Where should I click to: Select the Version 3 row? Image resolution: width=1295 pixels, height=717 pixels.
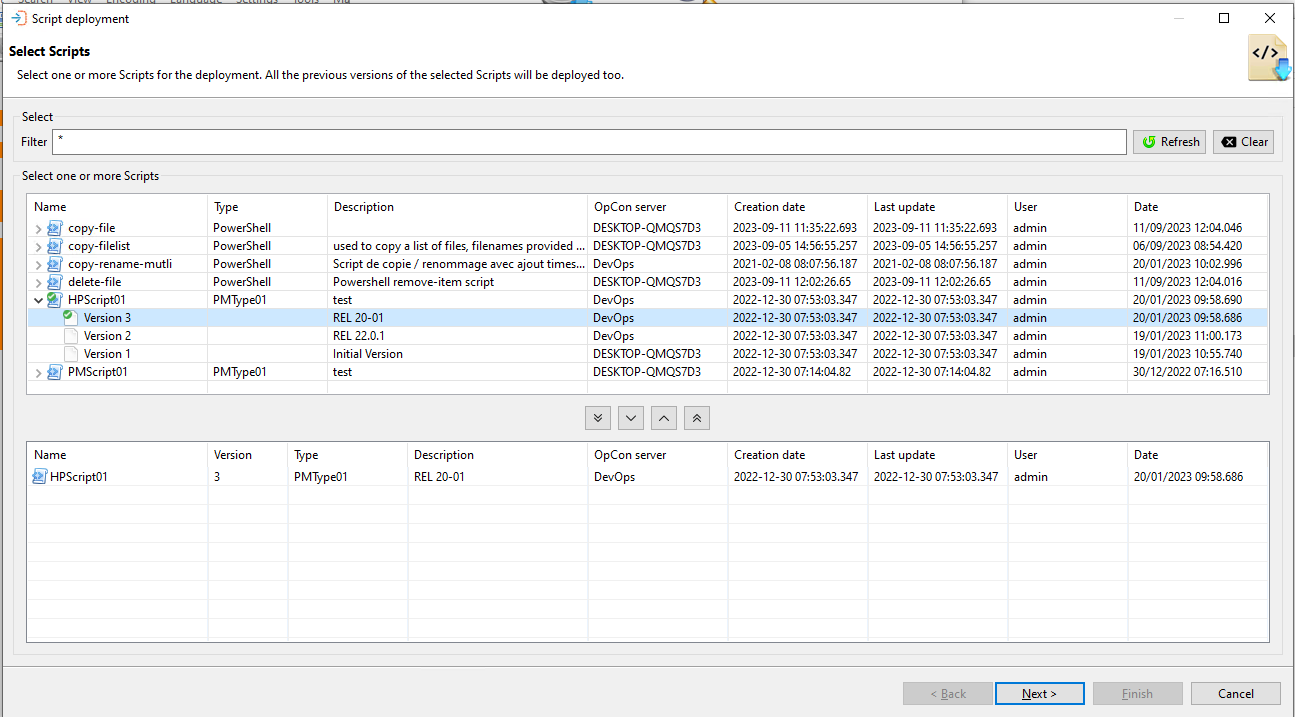pos(647,318)
